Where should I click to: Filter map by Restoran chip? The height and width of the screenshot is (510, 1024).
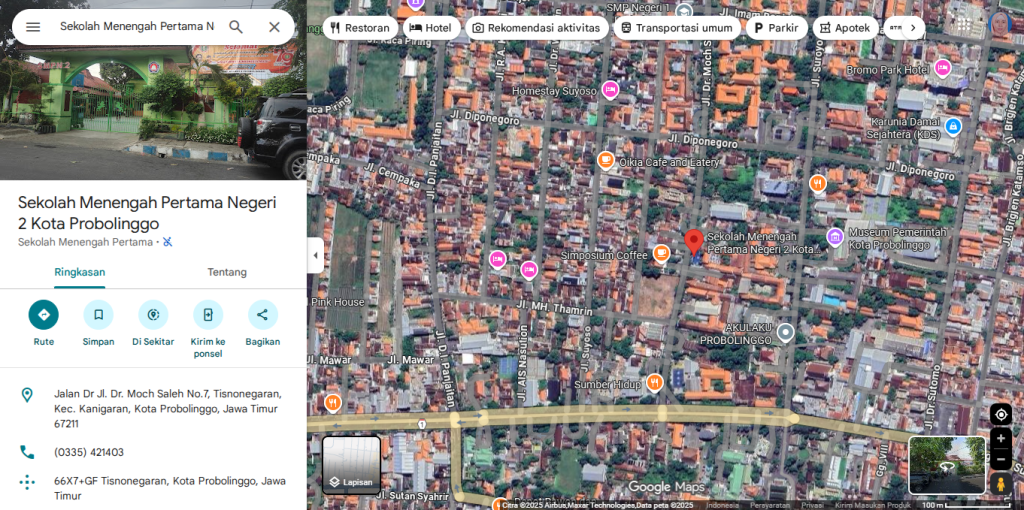coord(360,28)
